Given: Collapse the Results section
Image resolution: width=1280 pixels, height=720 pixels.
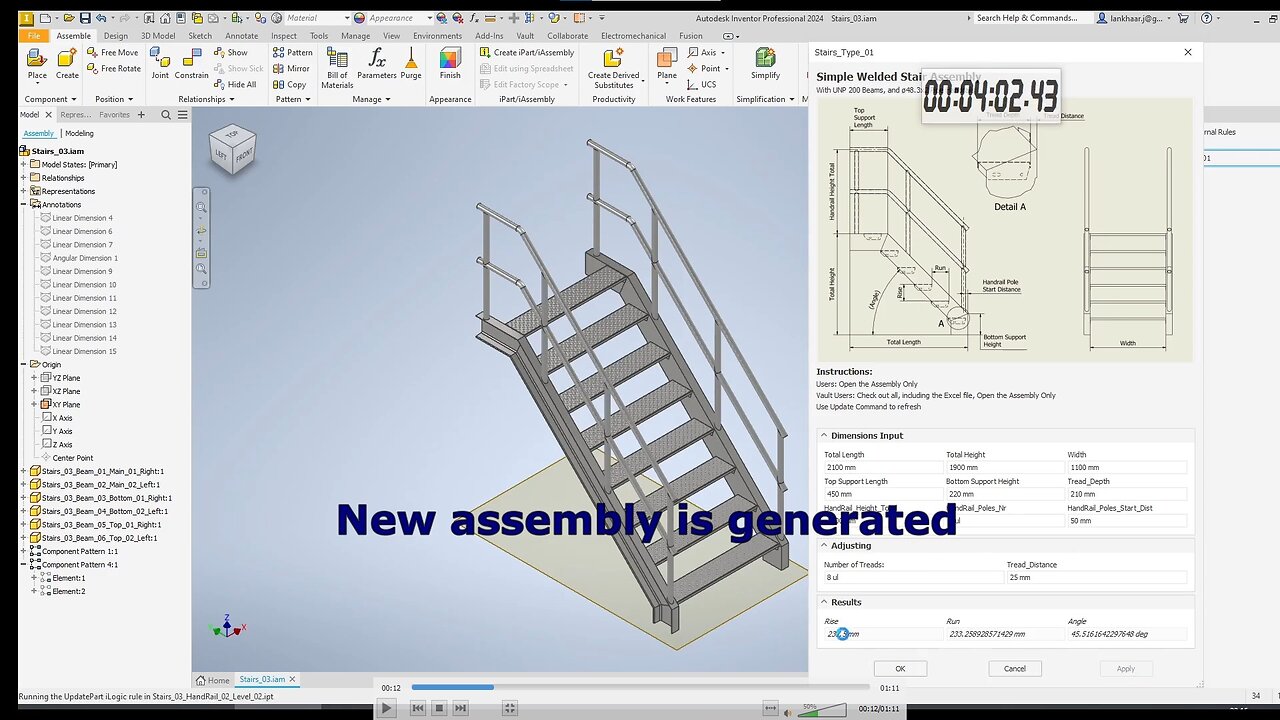Looking at the screenshot, I should [x=824, y=603].
